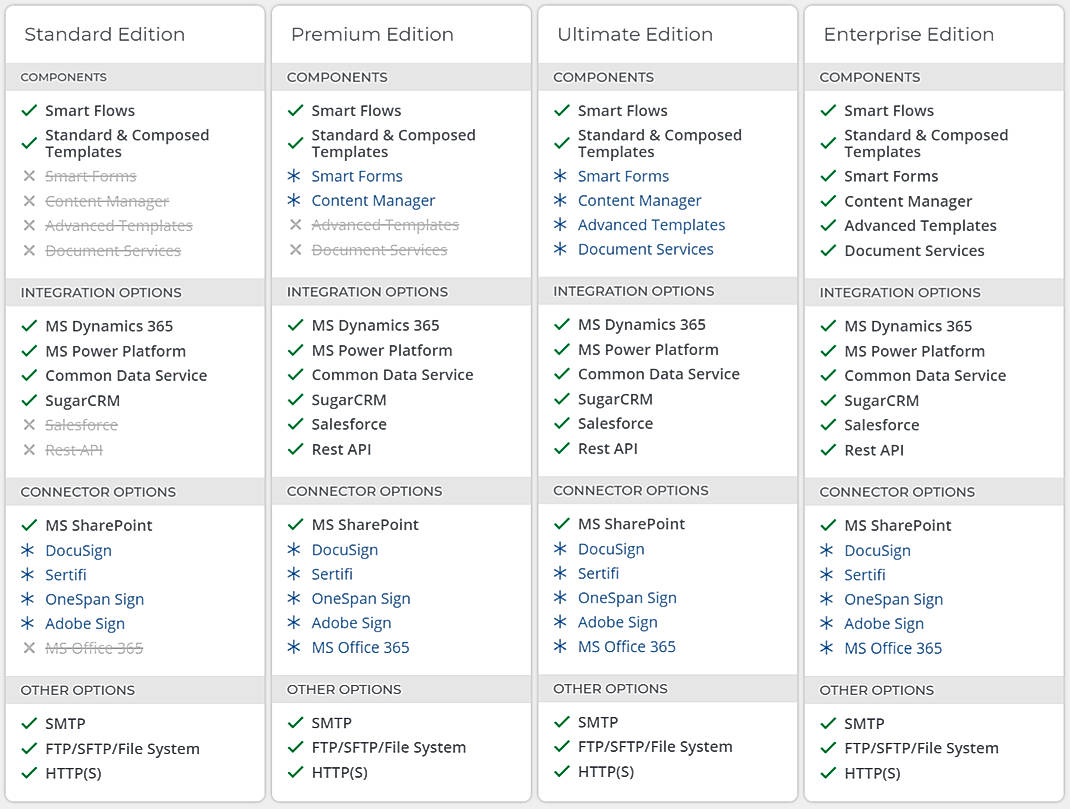Click the X icon next to Rest API under Standard Edition

coord(29,449)
